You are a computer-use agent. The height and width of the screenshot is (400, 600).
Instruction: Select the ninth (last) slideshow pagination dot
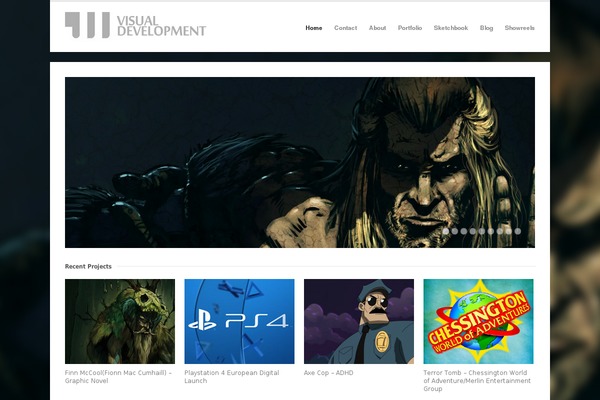pyautogui.click(x=518, y=231)
